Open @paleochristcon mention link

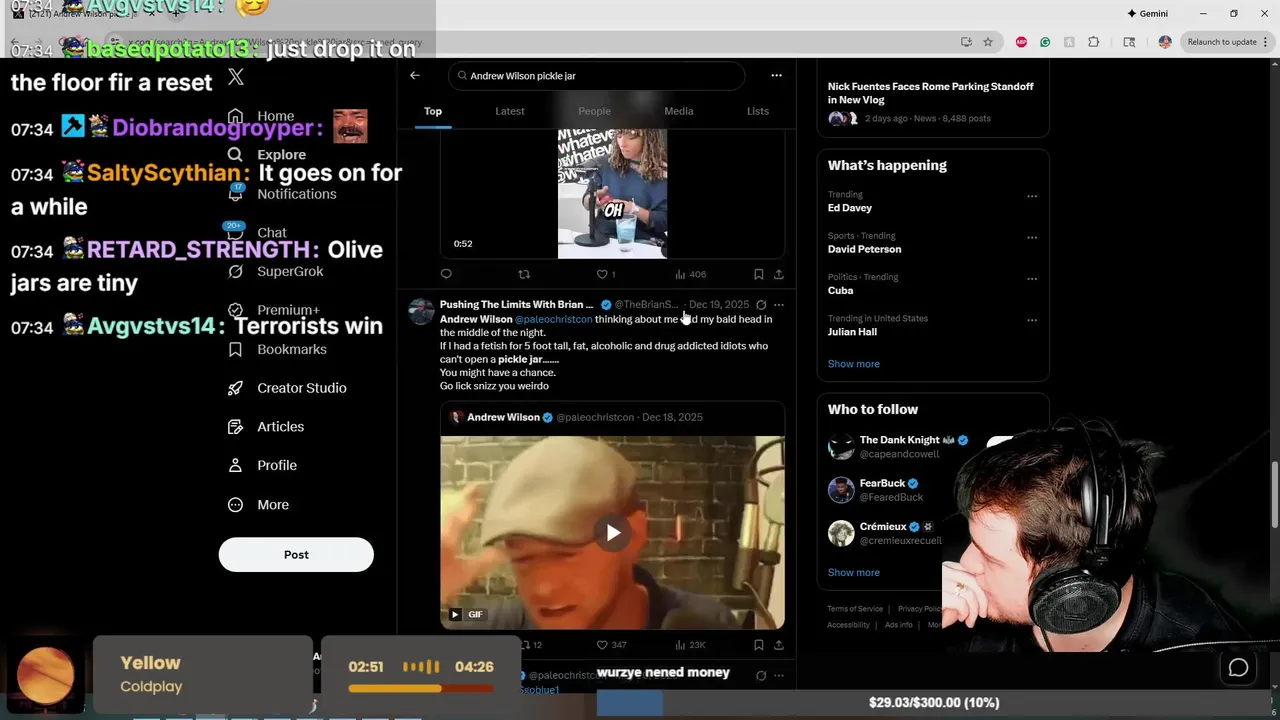[x=554, y=319]
